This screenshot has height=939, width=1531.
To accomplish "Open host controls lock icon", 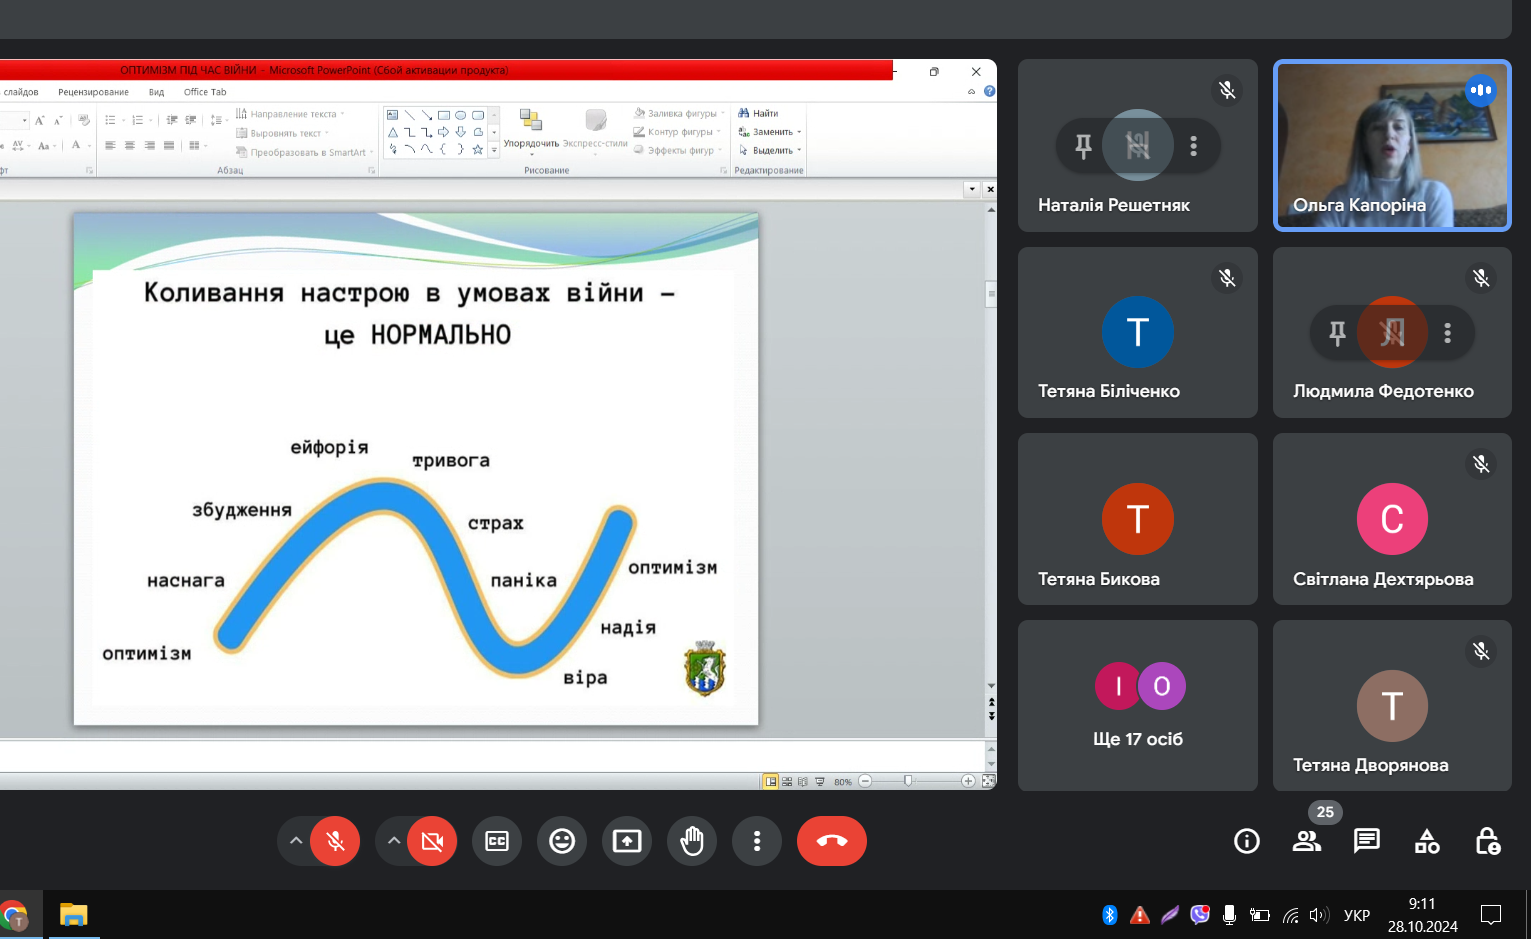I will (x=1487, y=841).
